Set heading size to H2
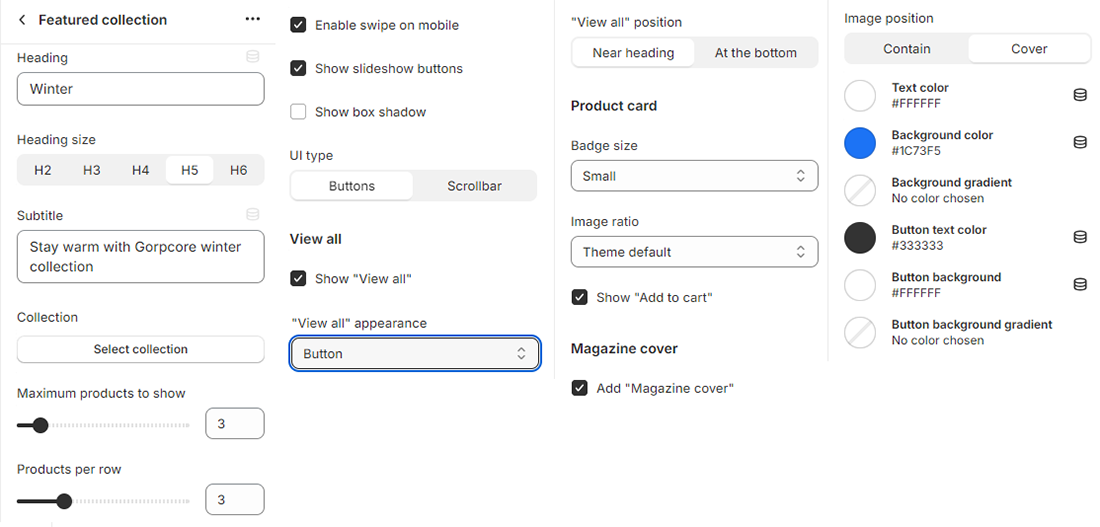The width and height of the screenshot is (1100, 527). [43, 171]
